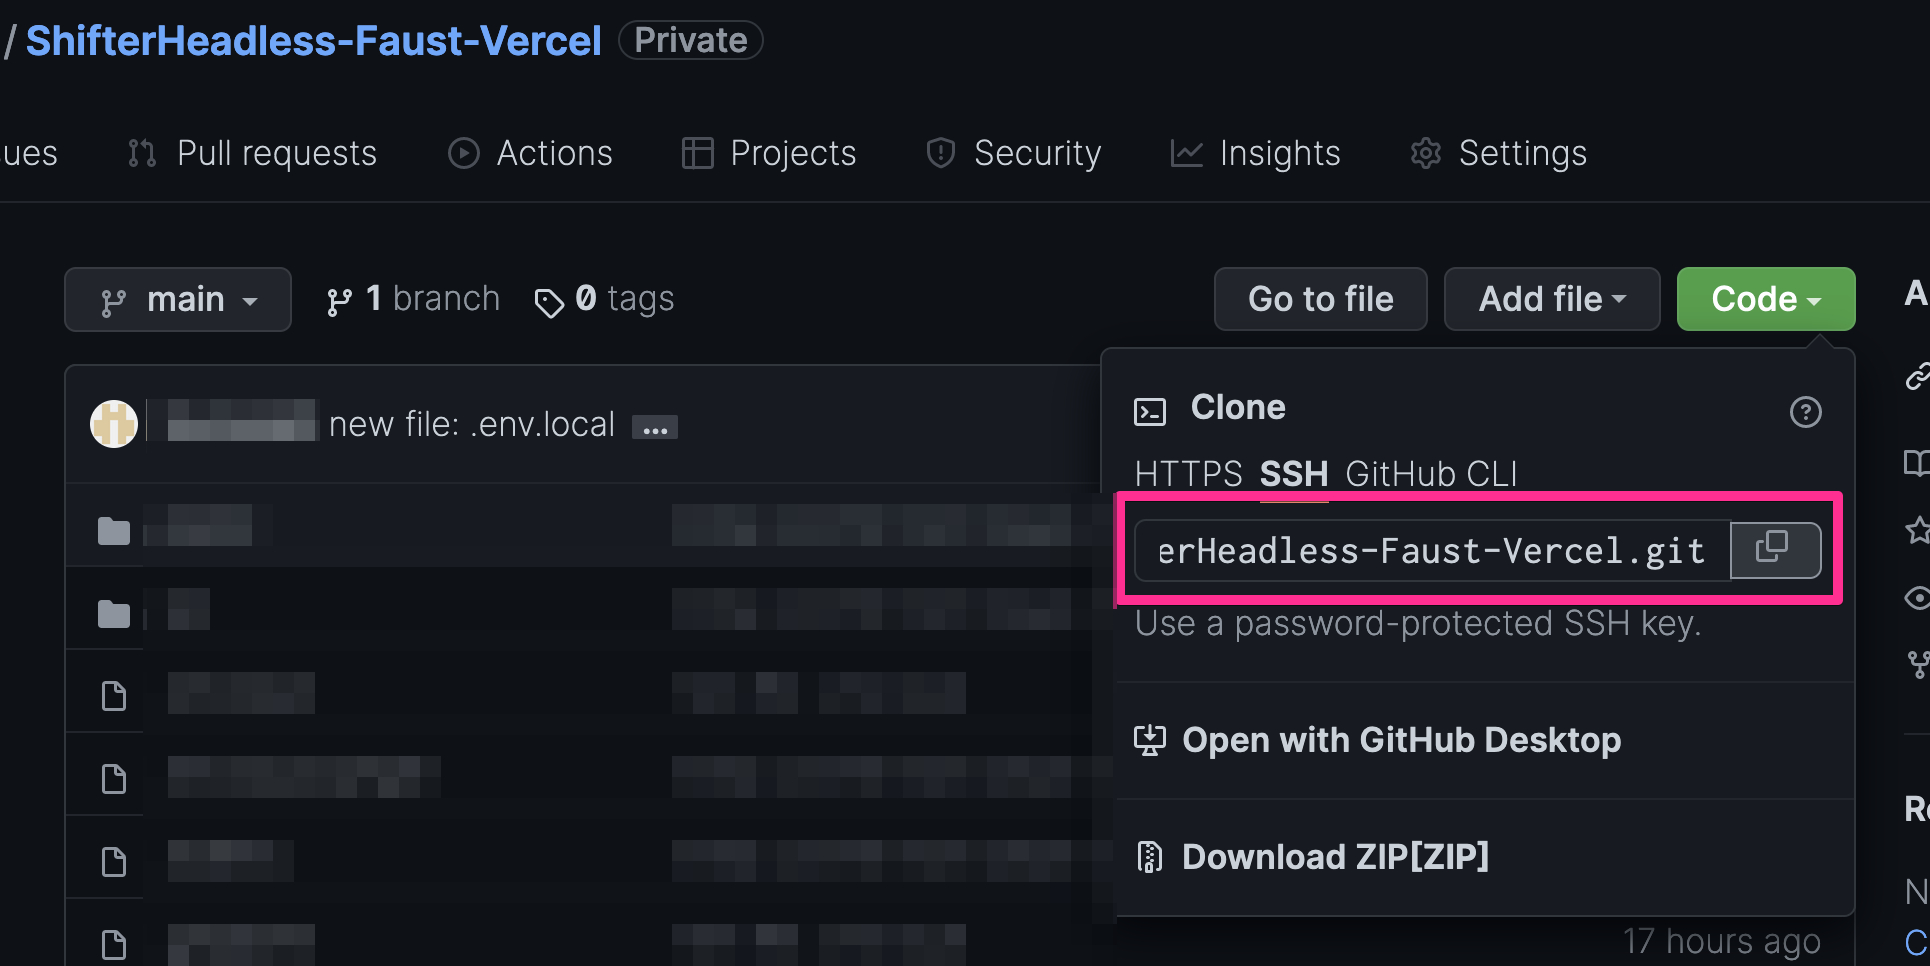Click the first folder icon in file list
The image size is (1930, 966).
point(114,531)
